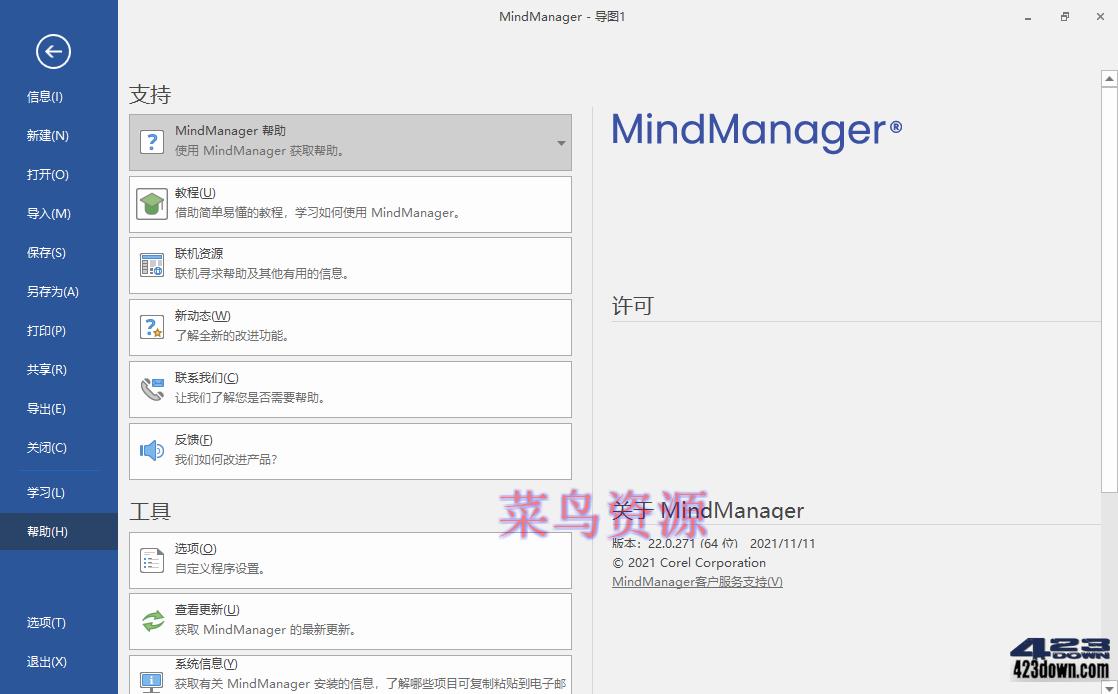The image size is (1118, 694).
Task: Expand the MindManager 帮助 dropdown arrow
Action: [x=560, y=141]
